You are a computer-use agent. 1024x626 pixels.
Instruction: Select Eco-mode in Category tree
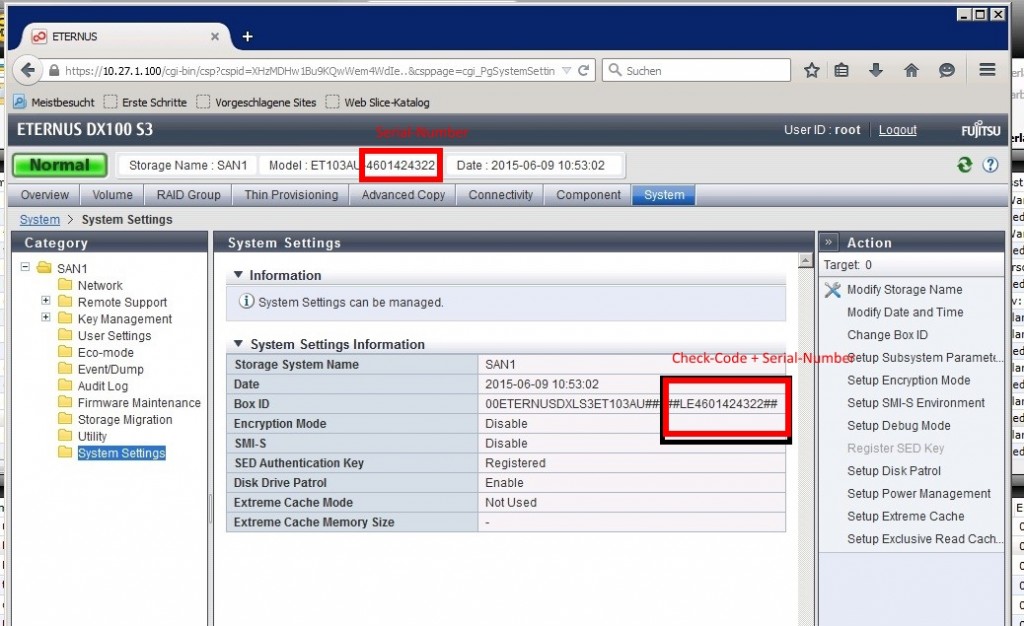pos(105,352)
